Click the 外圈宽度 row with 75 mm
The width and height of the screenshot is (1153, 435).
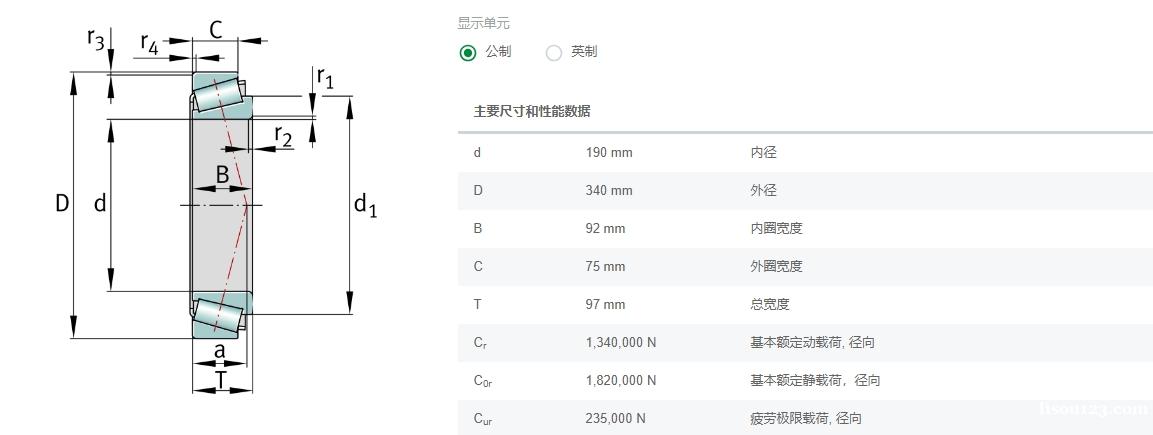click(805, 267)
